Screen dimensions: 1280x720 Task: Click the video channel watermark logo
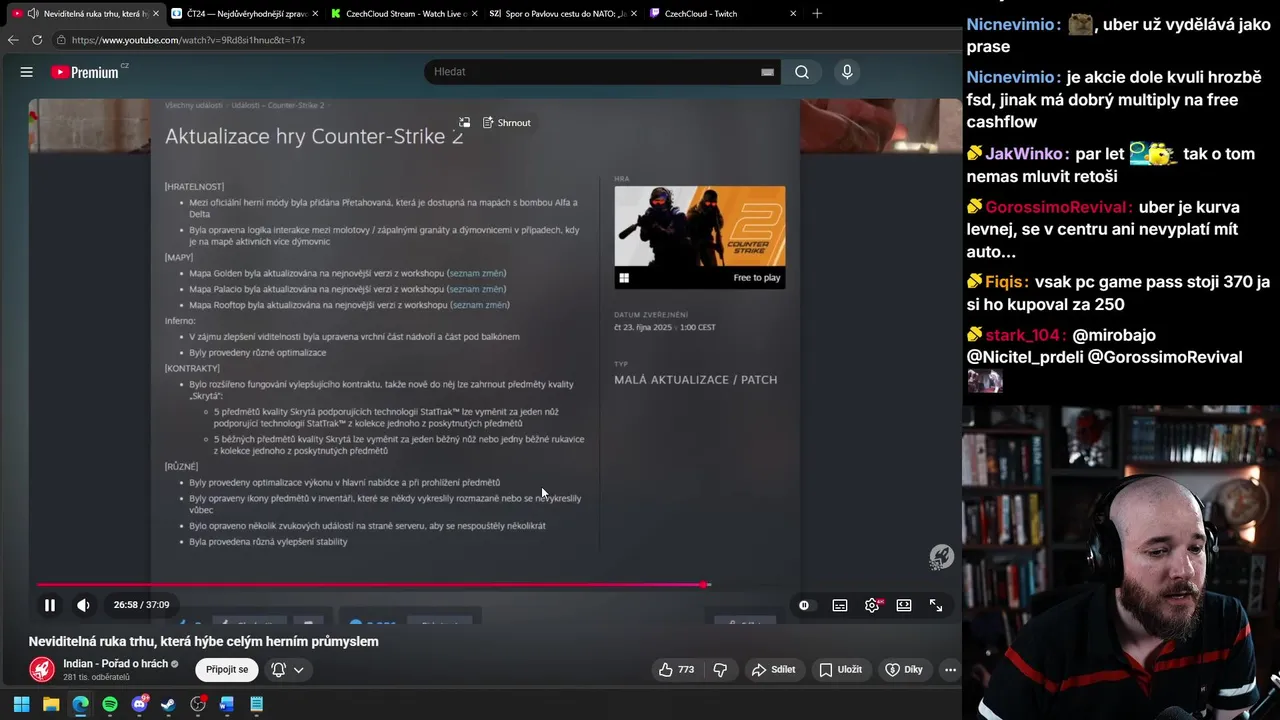941,557
